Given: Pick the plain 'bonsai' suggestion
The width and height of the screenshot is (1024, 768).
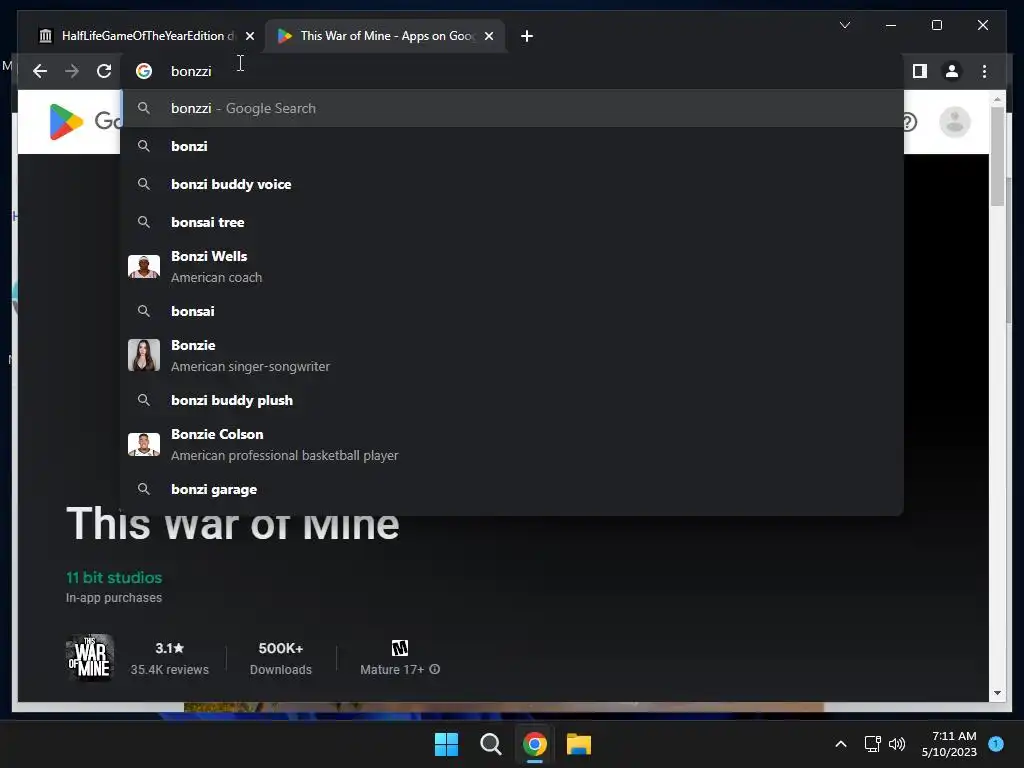Looking at the screenshot, I should point(512,311).
